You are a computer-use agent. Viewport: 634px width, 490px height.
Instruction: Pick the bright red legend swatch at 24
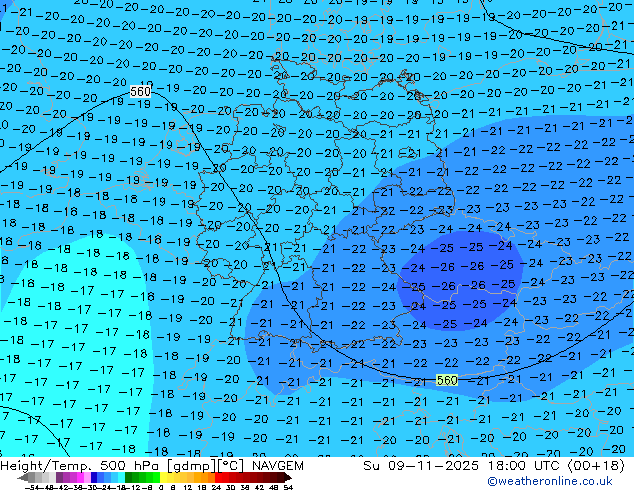click(218, 478)
